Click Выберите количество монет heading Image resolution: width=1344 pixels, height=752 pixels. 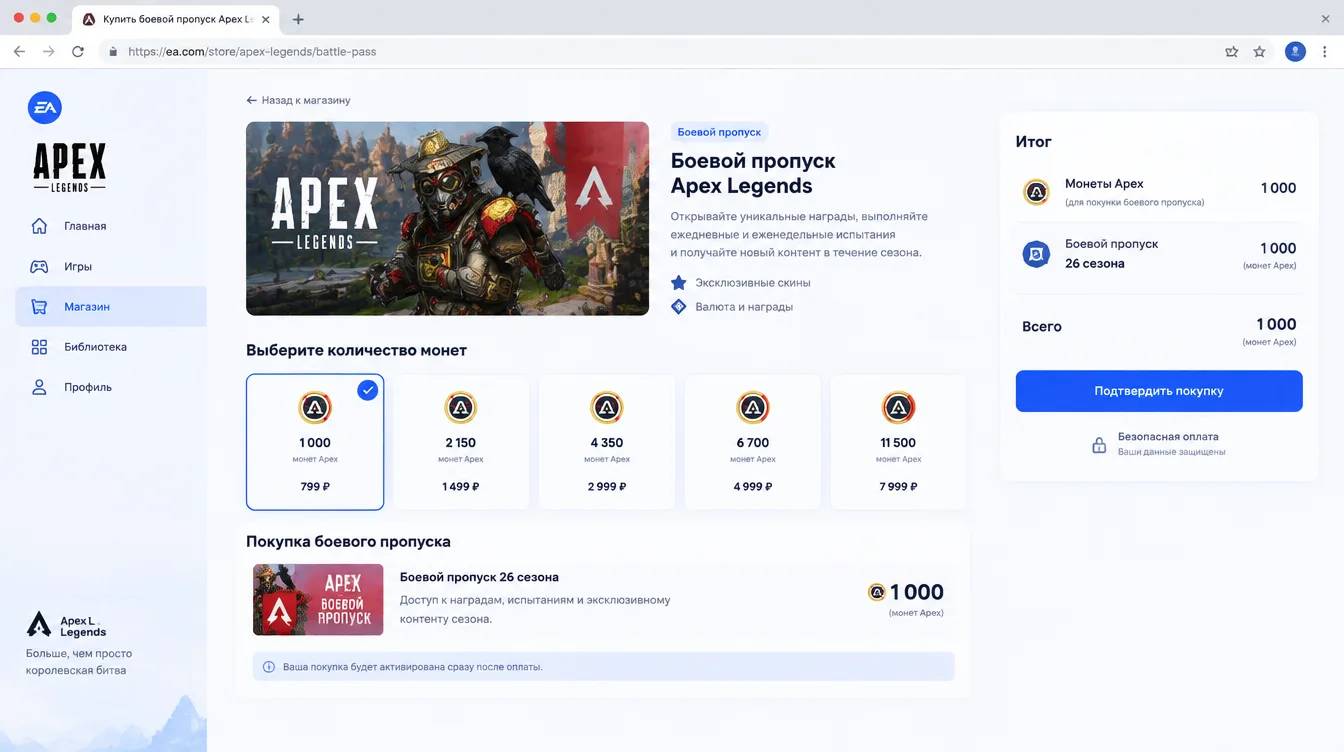pos(356,350)
